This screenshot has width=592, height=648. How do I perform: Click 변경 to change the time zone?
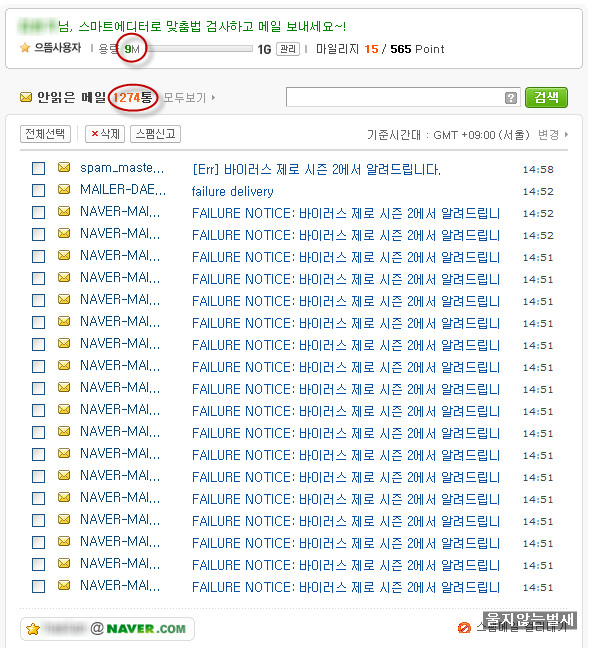click(x=553, y=135)
